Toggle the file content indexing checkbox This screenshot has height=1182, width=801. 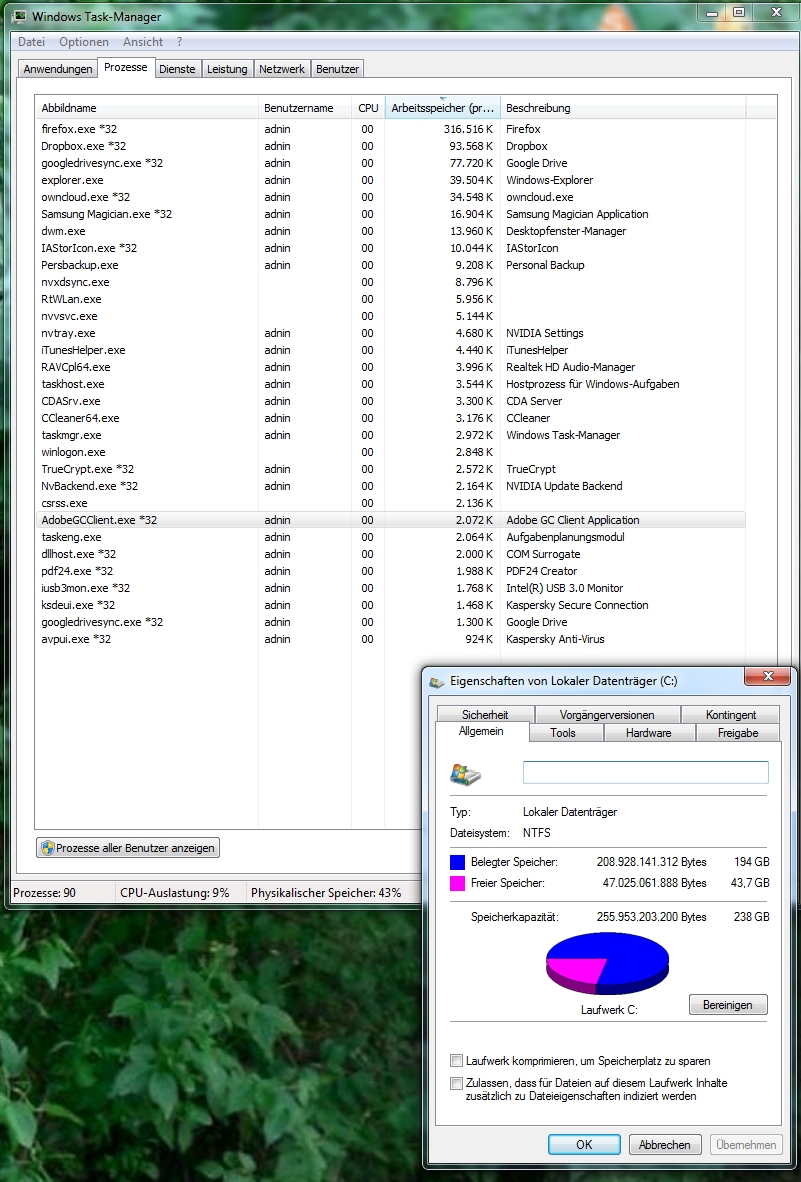pyautogui.click(x=456, y=1083)
